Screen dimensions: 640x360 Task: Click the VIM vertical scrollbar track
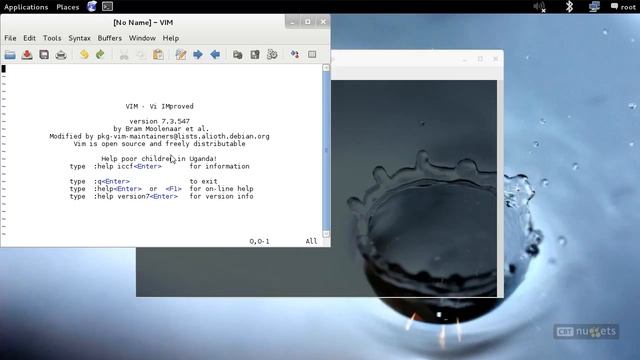(x=326, y=151)
